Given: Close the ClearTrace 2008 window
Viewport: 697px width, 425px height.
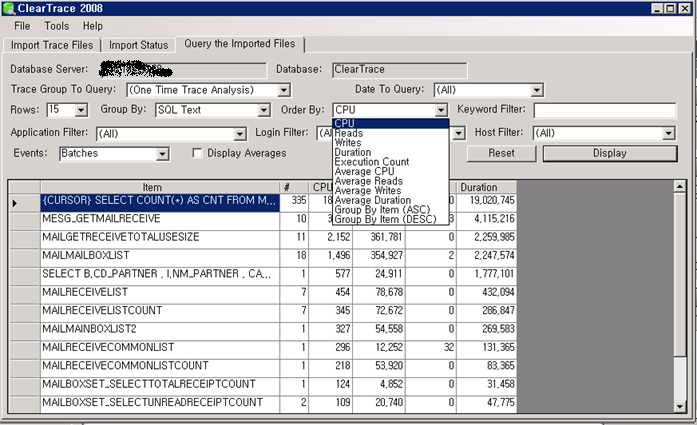Looking at the screenshot, I should pyautogui.click(x=685, y=8).
